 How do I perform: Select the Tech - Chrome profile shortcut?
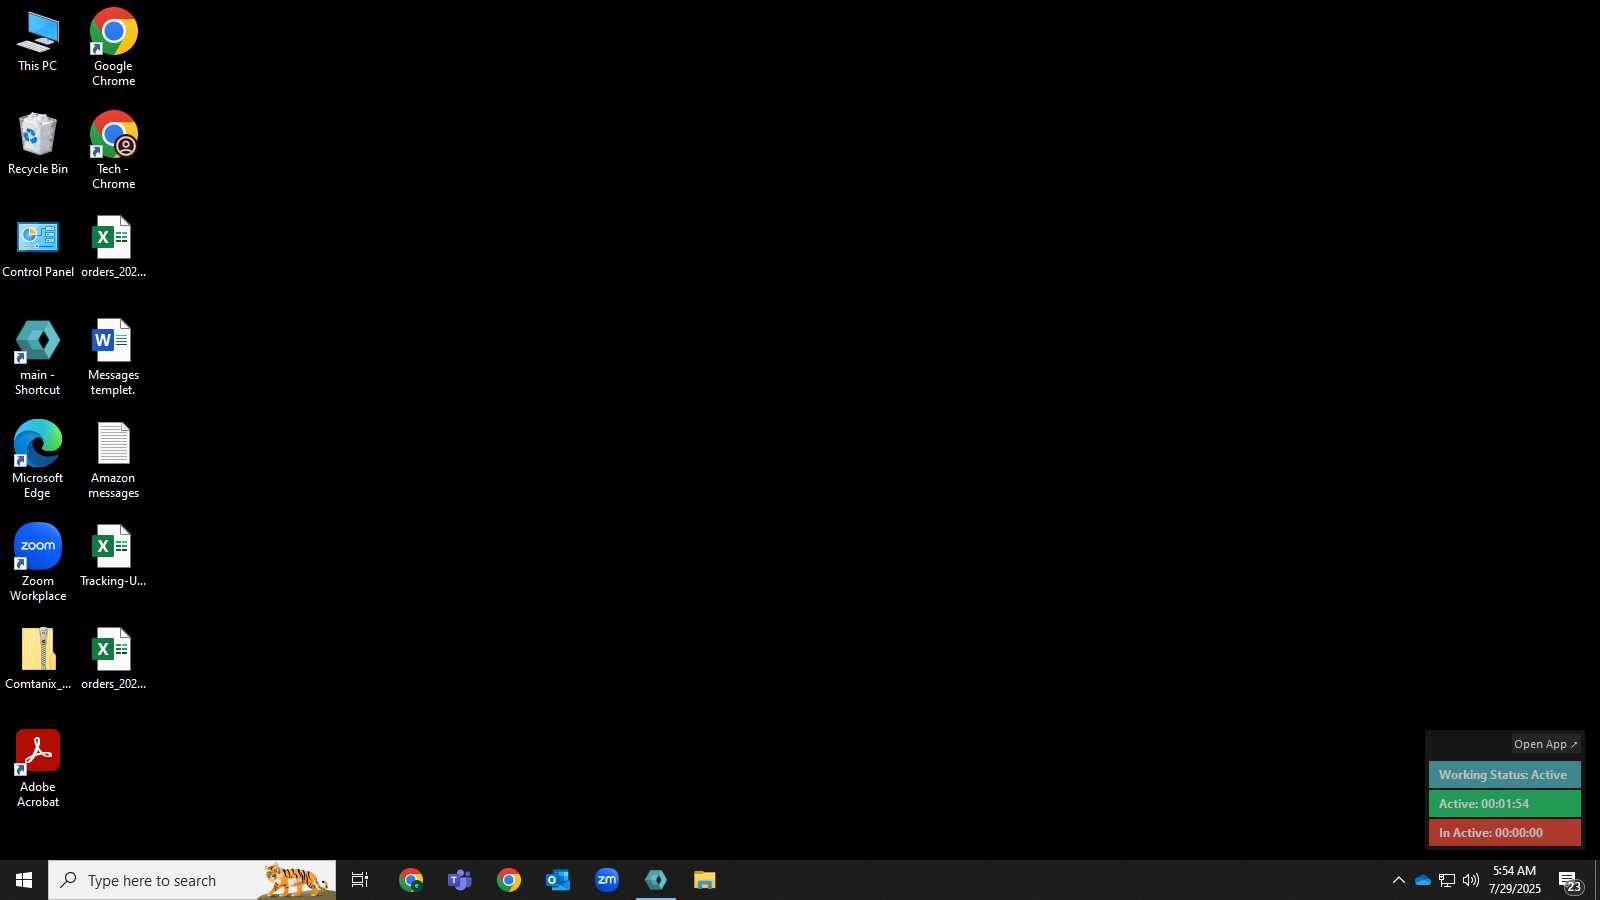pos(113,150)
